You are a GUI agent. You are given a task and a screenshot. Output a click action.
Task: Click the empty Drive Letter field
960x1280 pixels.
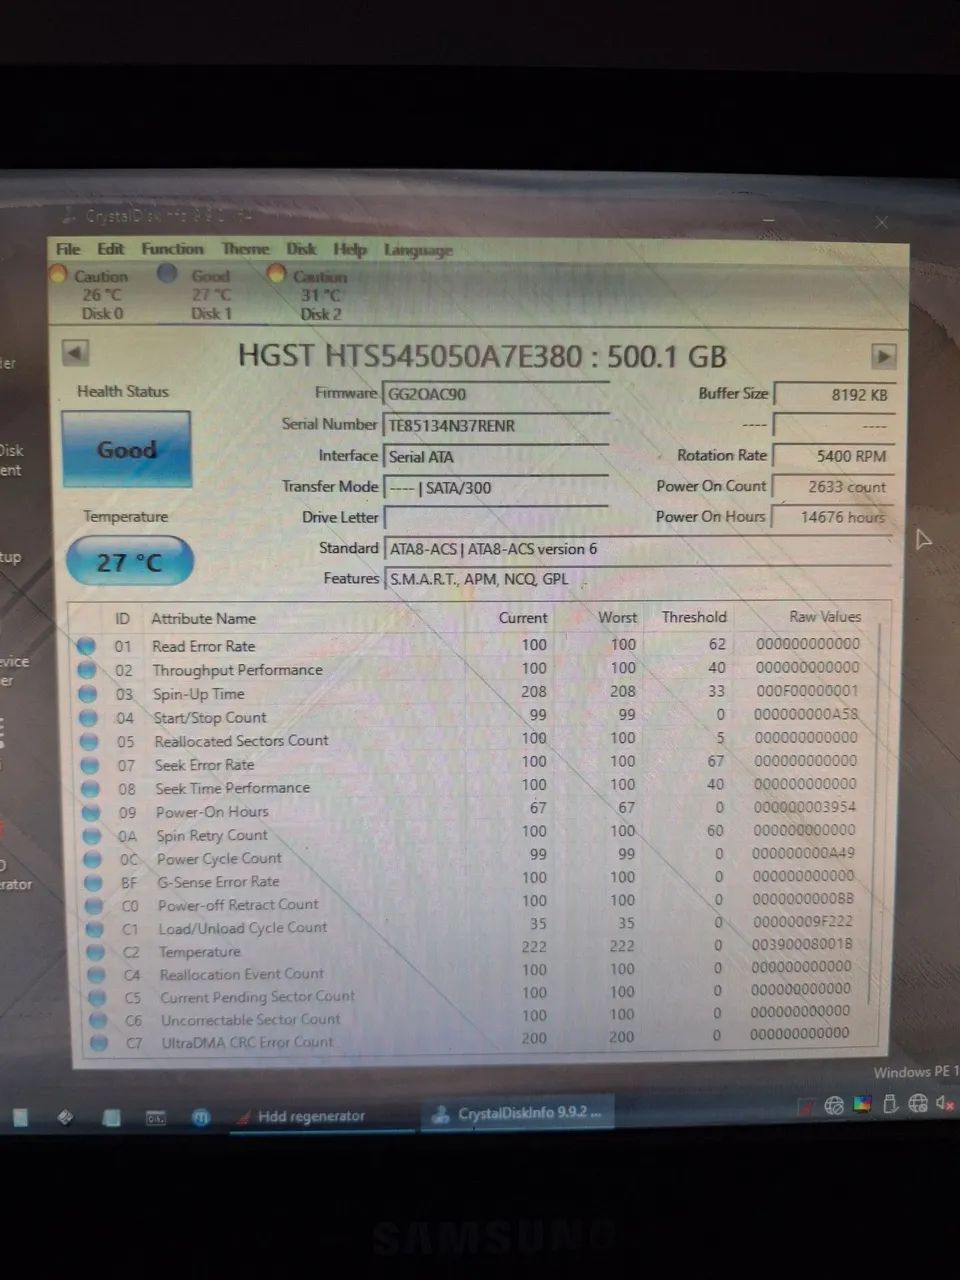[496, 518]
